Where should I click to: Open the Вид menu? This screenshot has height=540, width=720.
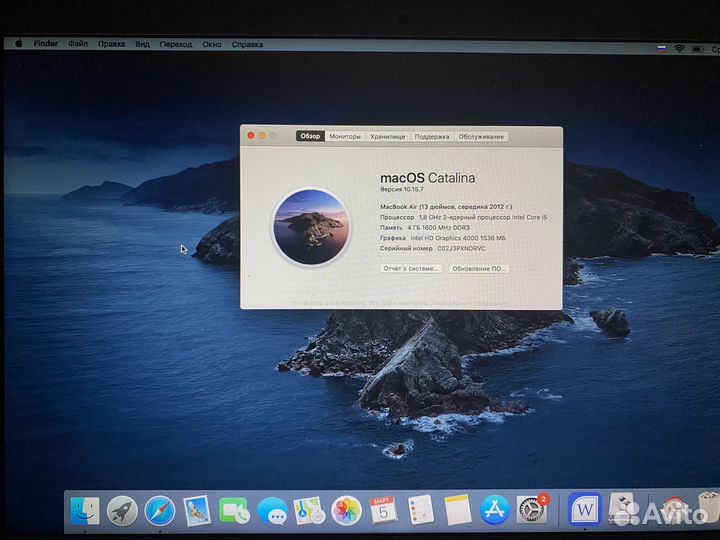(x=142, y=44)
